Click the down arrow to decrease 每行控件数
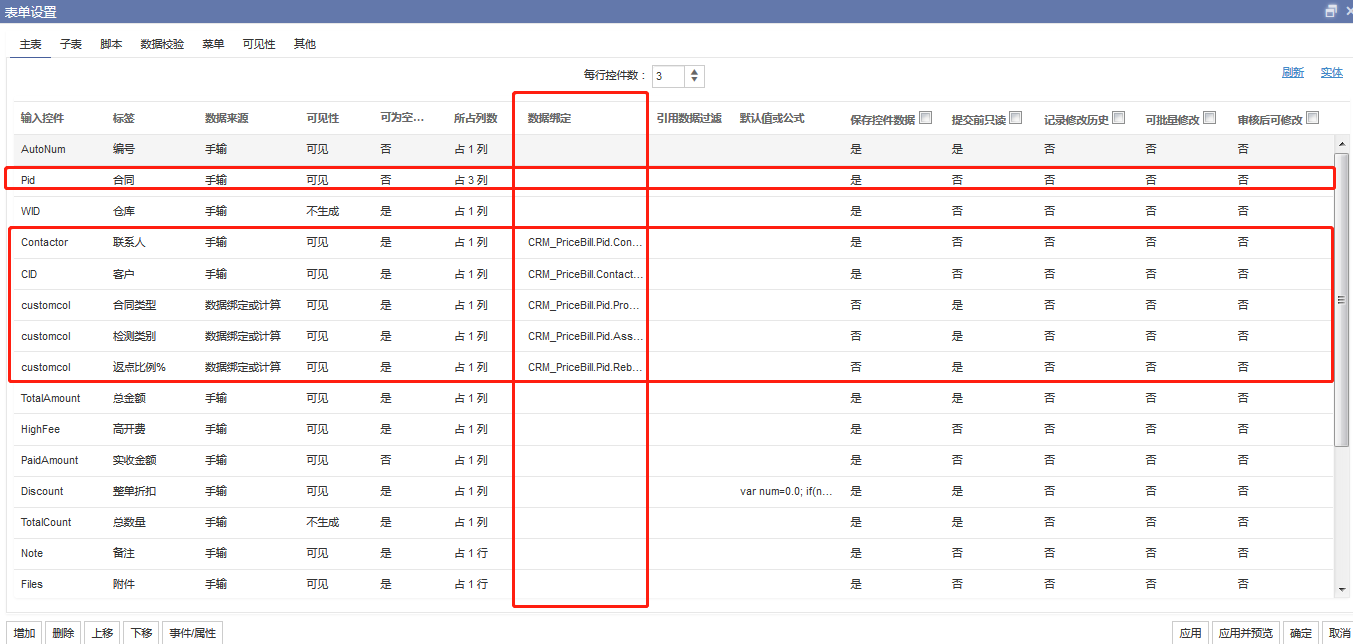This screenshot has height=644, width=1353. point(694,81)
